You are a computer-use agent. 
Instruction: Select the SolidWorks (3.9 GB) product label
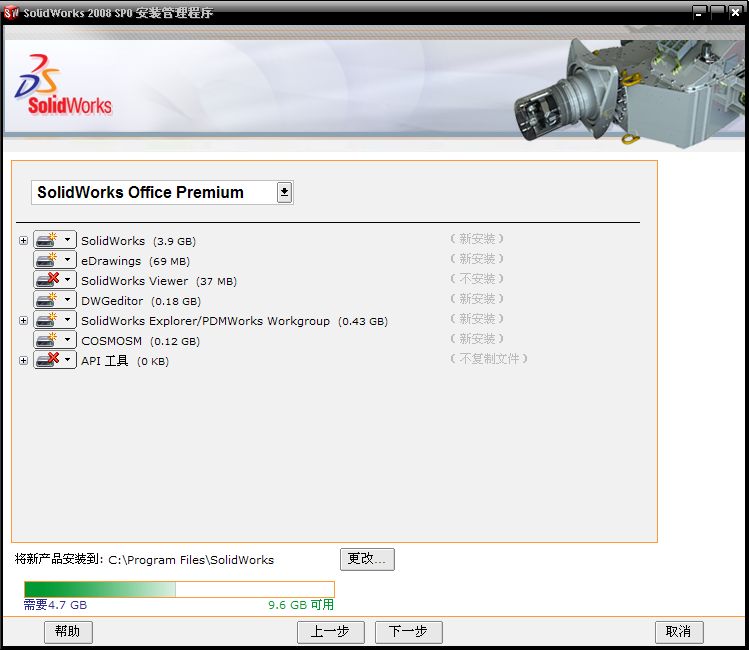tap(139, 241)
